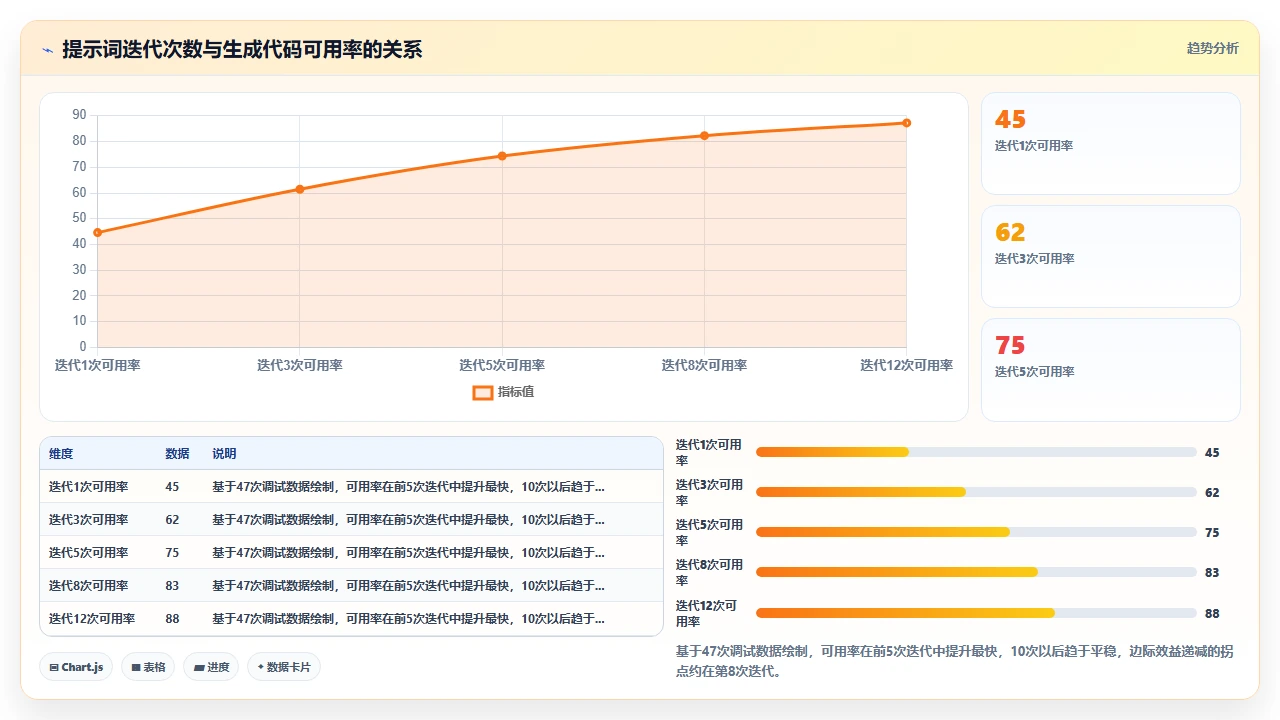Click the x-axis label 迭代8次可用率
Viewport: 1280px width, 720px height.
pos(704,365)
